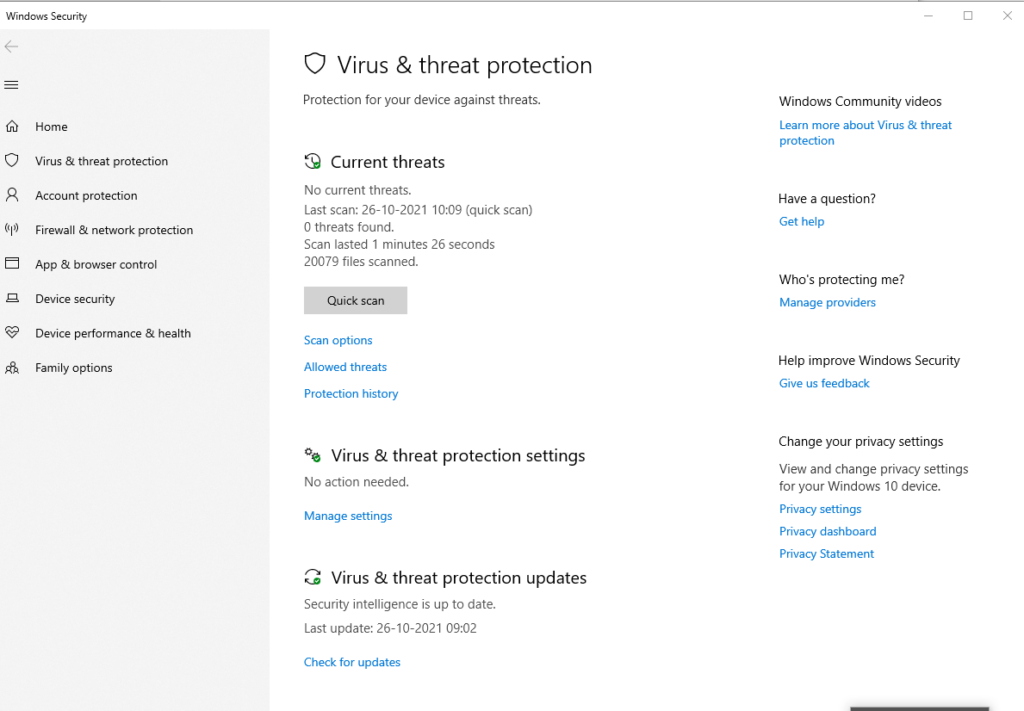The height and width of the screenshot is (711, 1024).
Task: Open Scan options link
Action: [x=338, y=340]
